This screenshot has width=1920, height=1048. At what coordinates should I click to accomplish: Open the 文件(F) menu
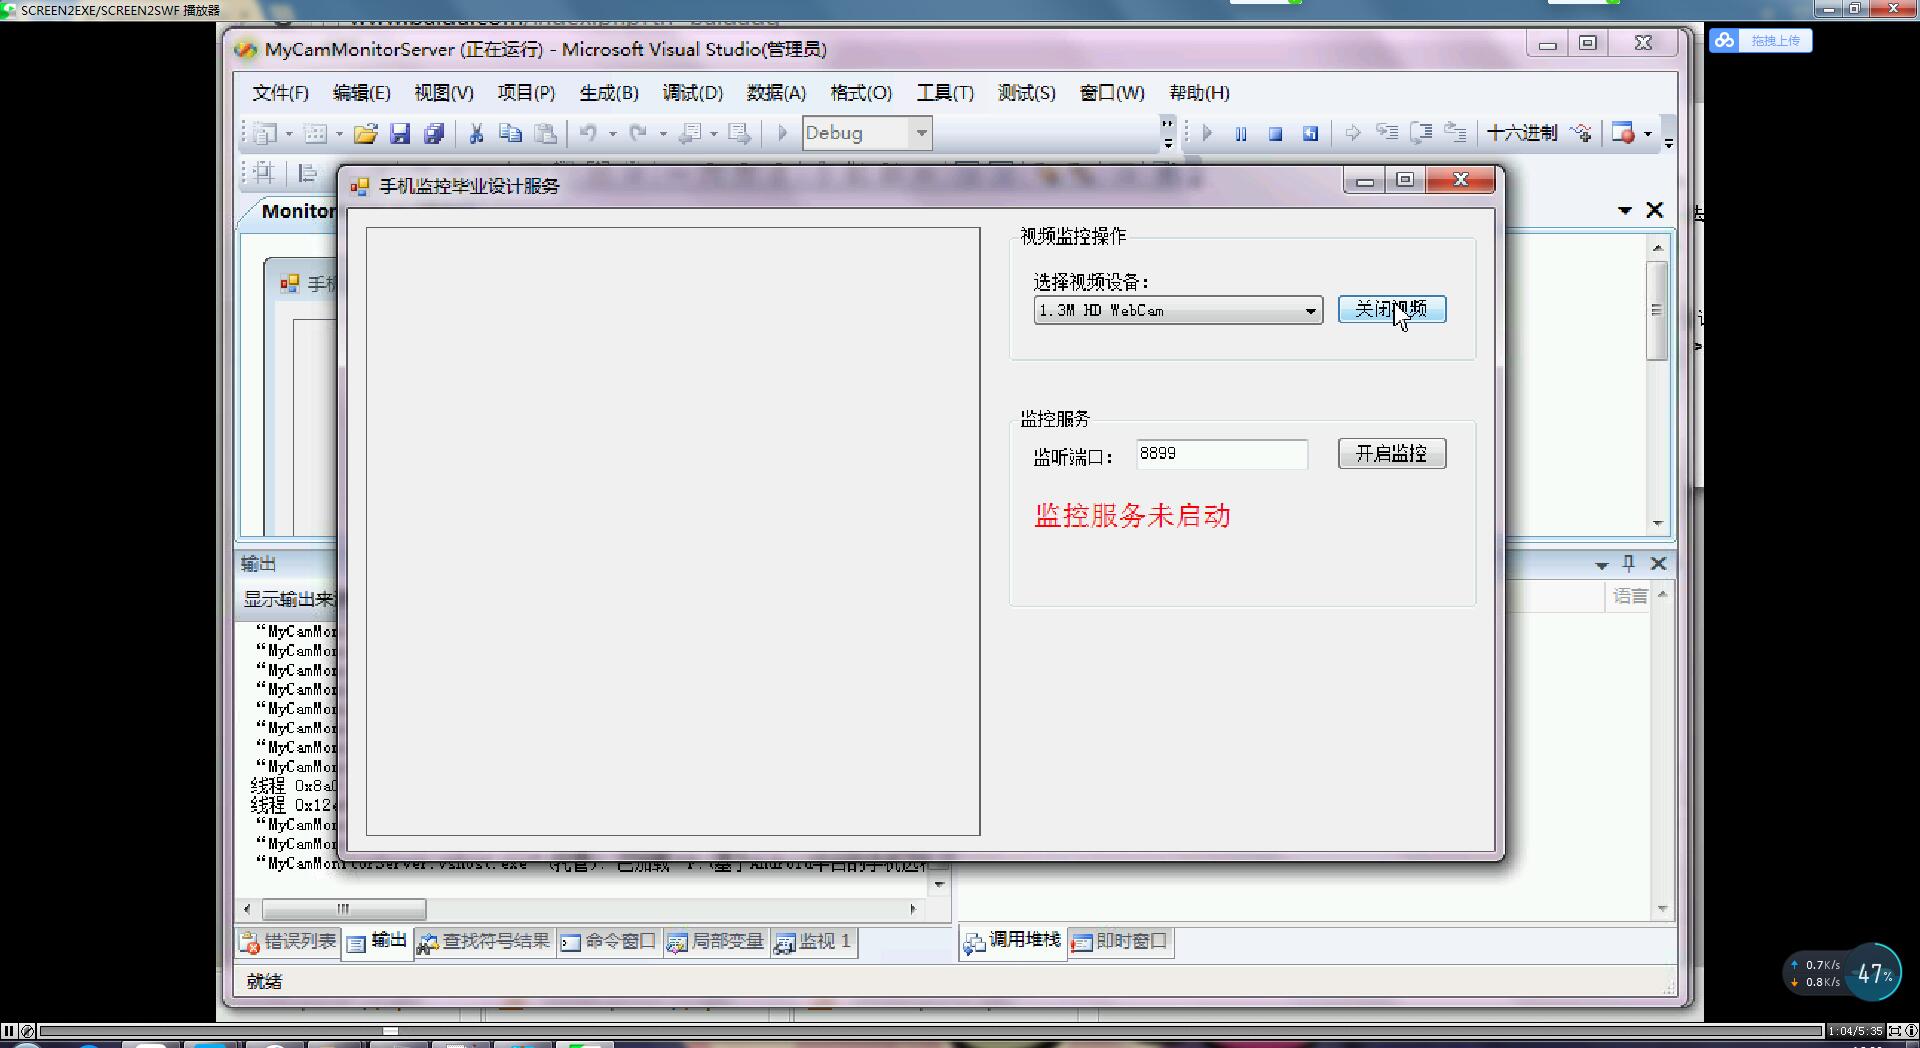(280, 93)
